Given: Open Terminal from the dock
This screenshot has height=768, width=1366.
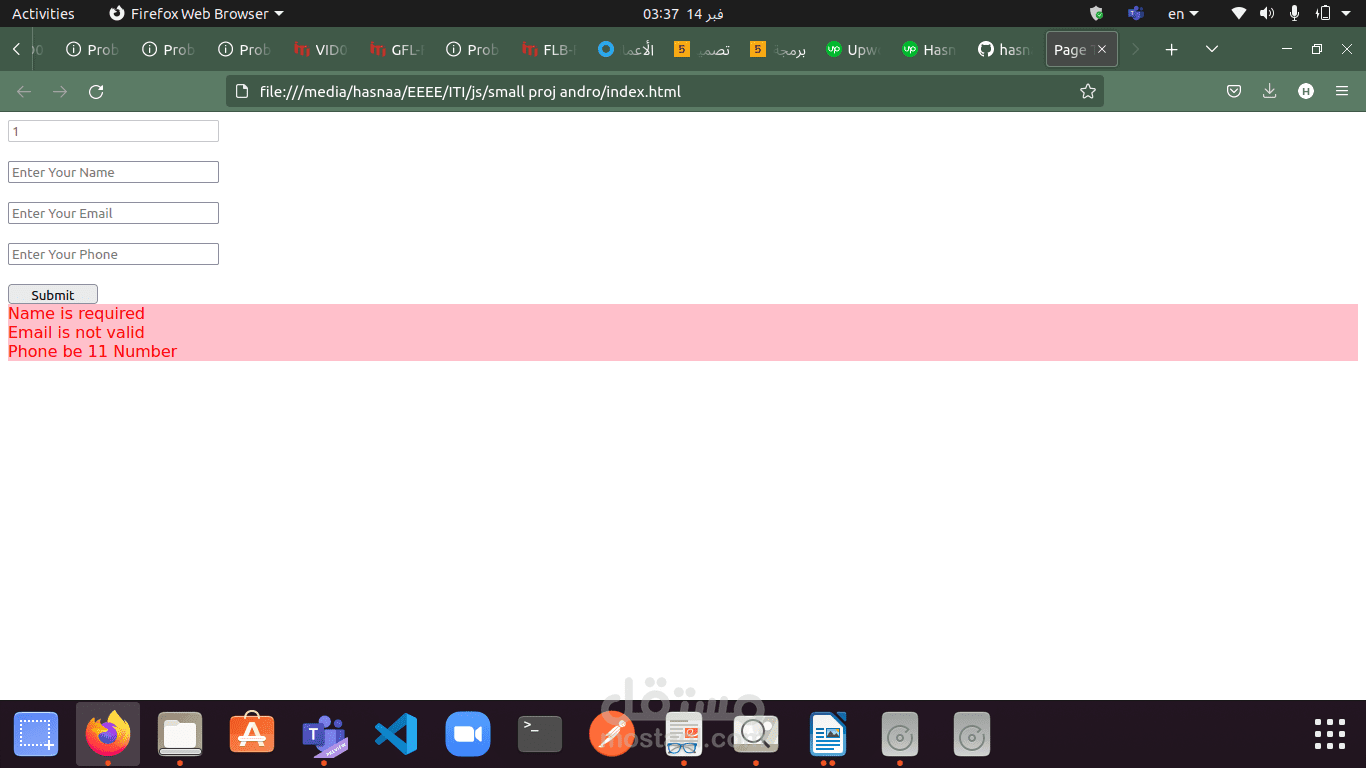Looking at the screenshot, I should point(540,735).
